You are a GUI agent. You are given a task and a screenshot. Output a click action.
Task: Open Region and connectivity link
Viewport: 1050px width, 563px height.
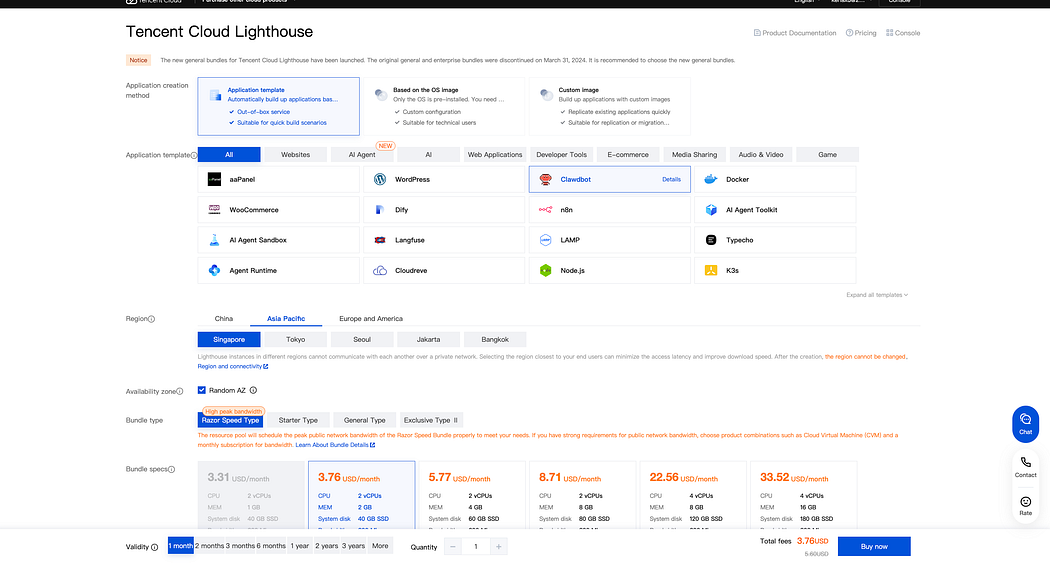pos(232,366)
